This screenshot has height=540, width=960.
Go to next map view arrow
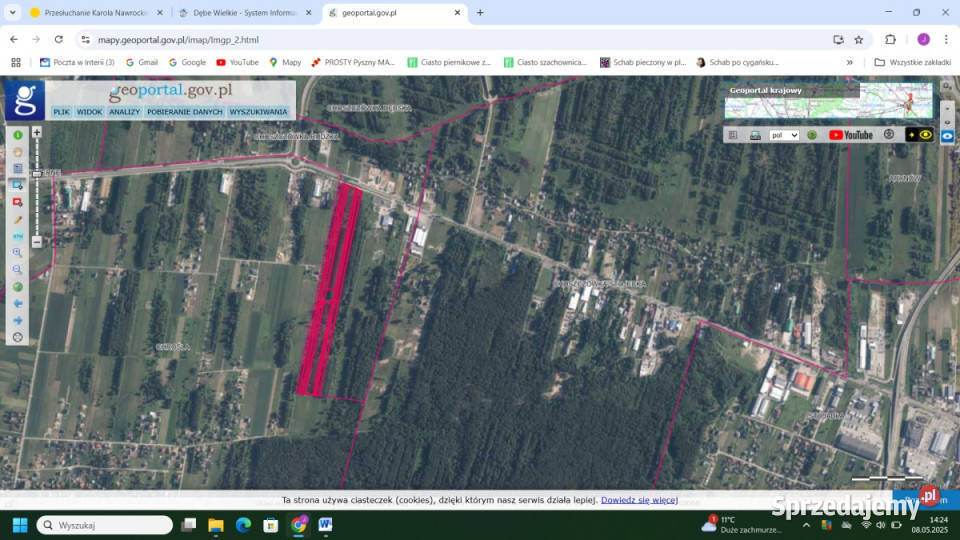coord(17,320)
